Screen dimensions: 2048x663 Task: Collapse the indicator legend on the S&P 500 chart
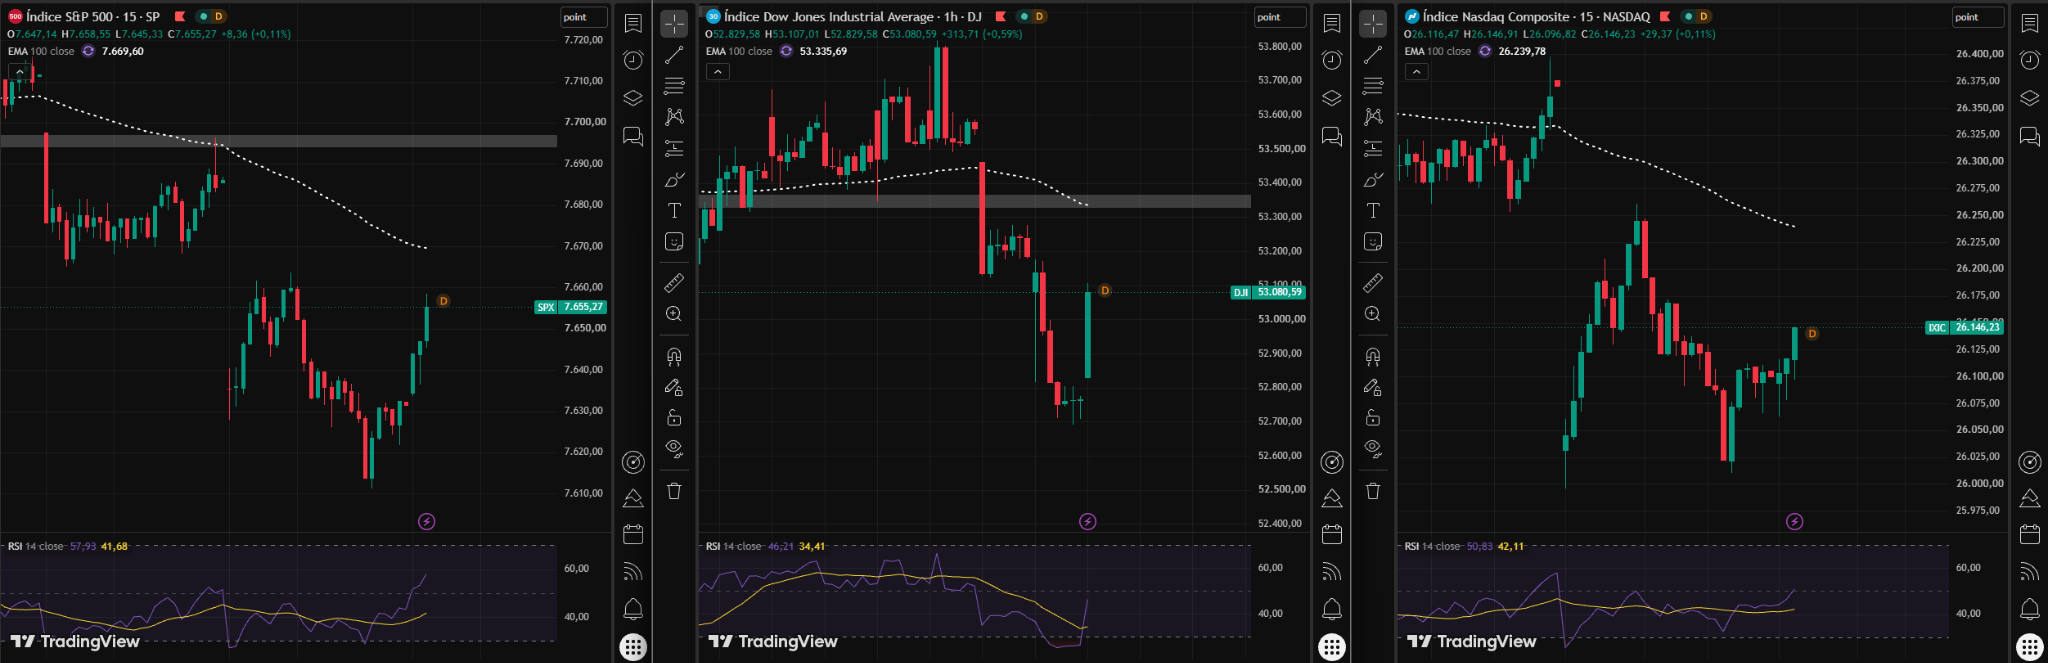19,72
